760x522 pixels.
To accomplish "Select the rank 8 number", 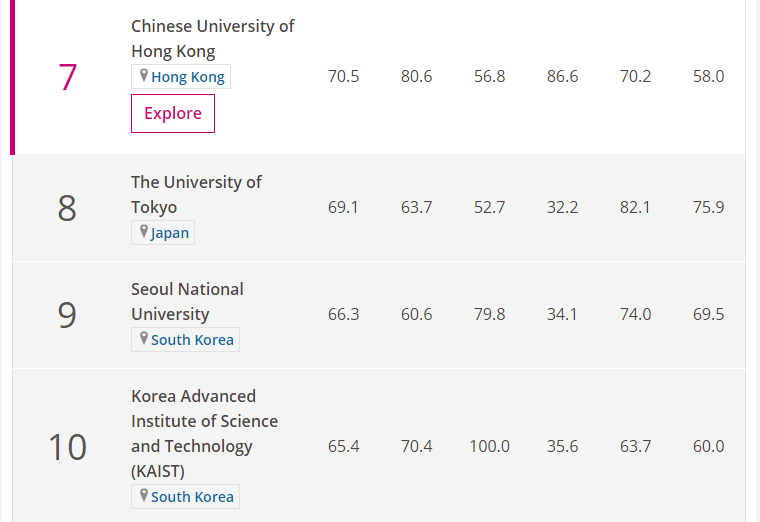I will (67, 208).
